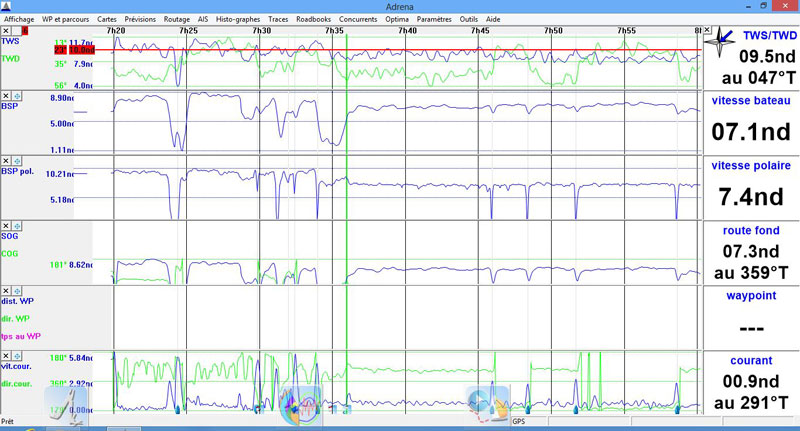
Task: Open the Optima menu
Action: tap(396, 19)
